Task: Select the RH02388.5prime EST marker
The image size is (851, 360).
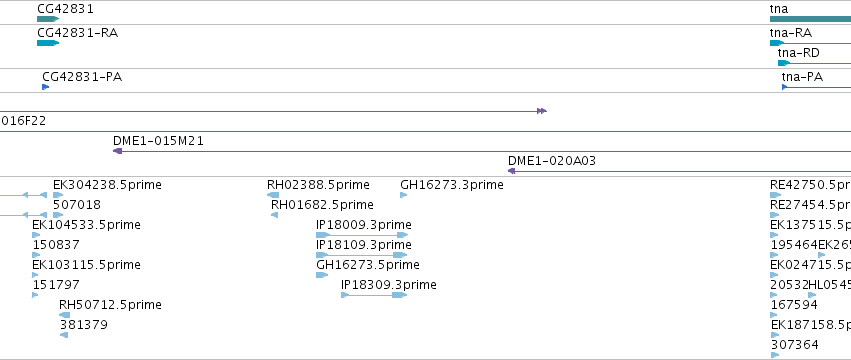Action: (x=273, y=195)
